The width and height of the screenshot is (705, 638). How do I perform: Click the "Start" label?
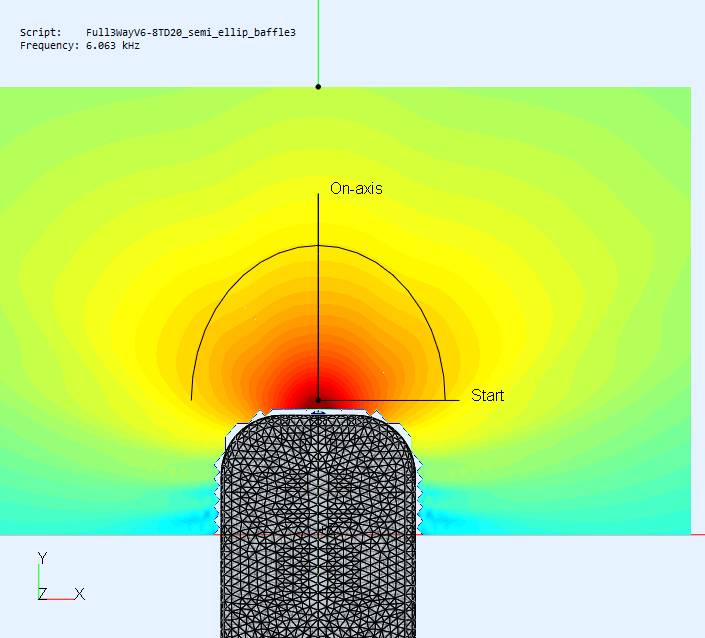(487, 395)
